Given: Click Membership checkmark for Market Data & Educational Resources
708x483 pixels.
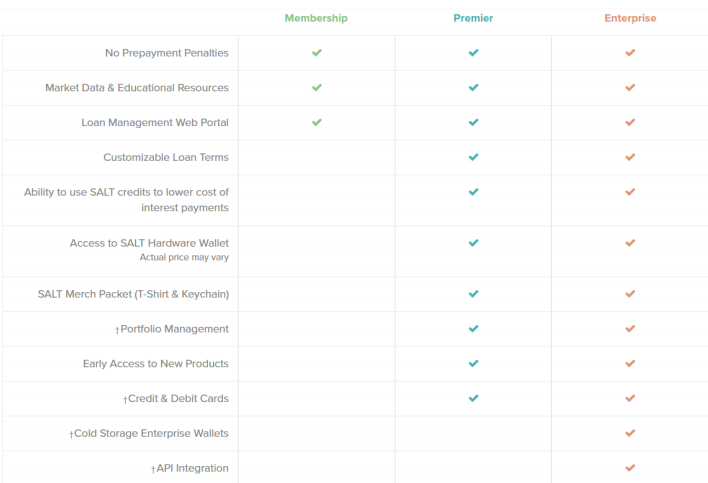Looking at the screenshot, I should click(317, 87).
